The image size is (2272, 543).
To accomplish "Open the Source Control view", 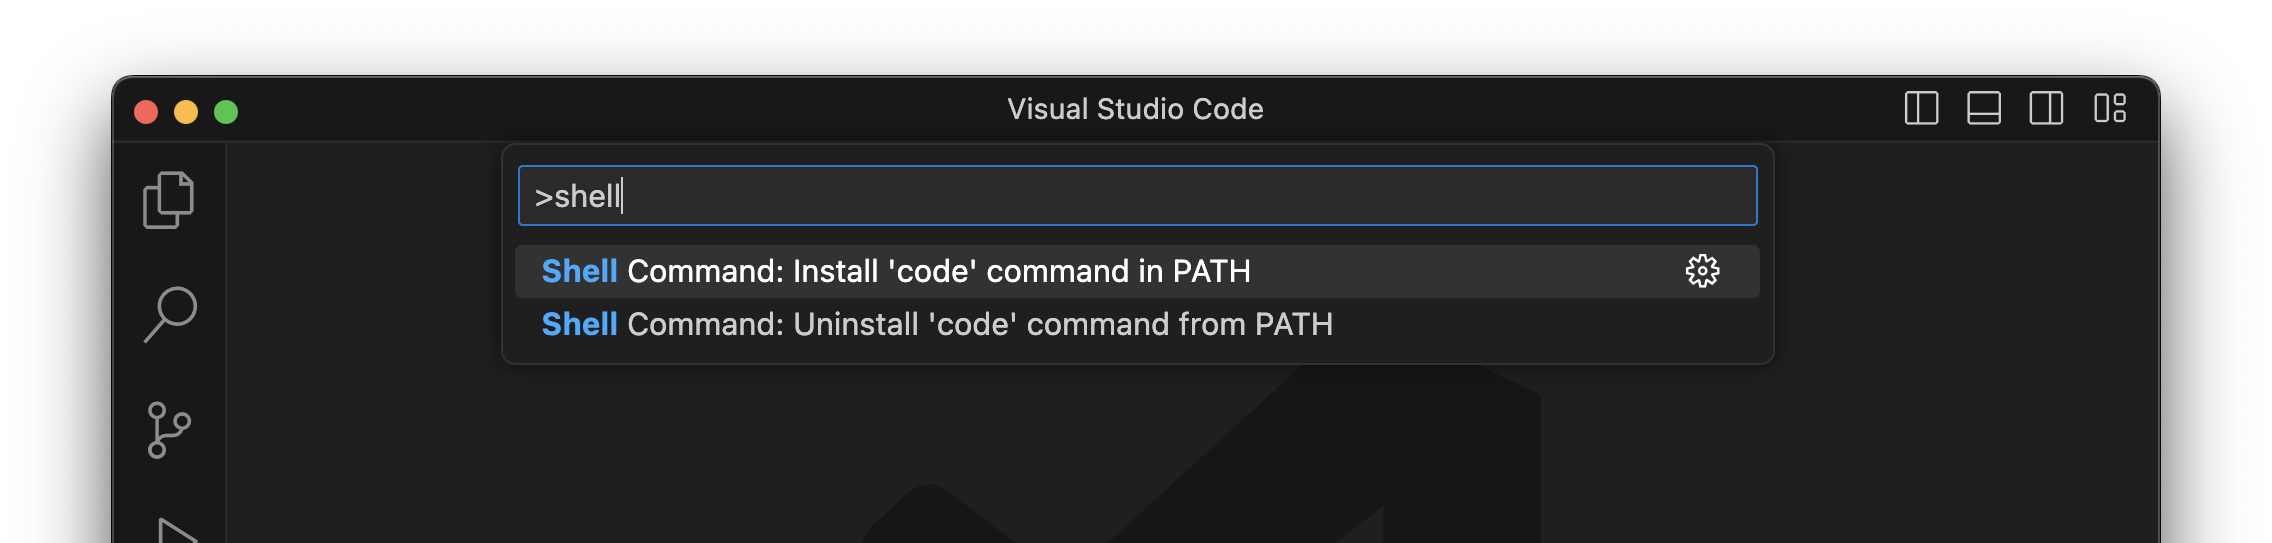I will [168, 430].
